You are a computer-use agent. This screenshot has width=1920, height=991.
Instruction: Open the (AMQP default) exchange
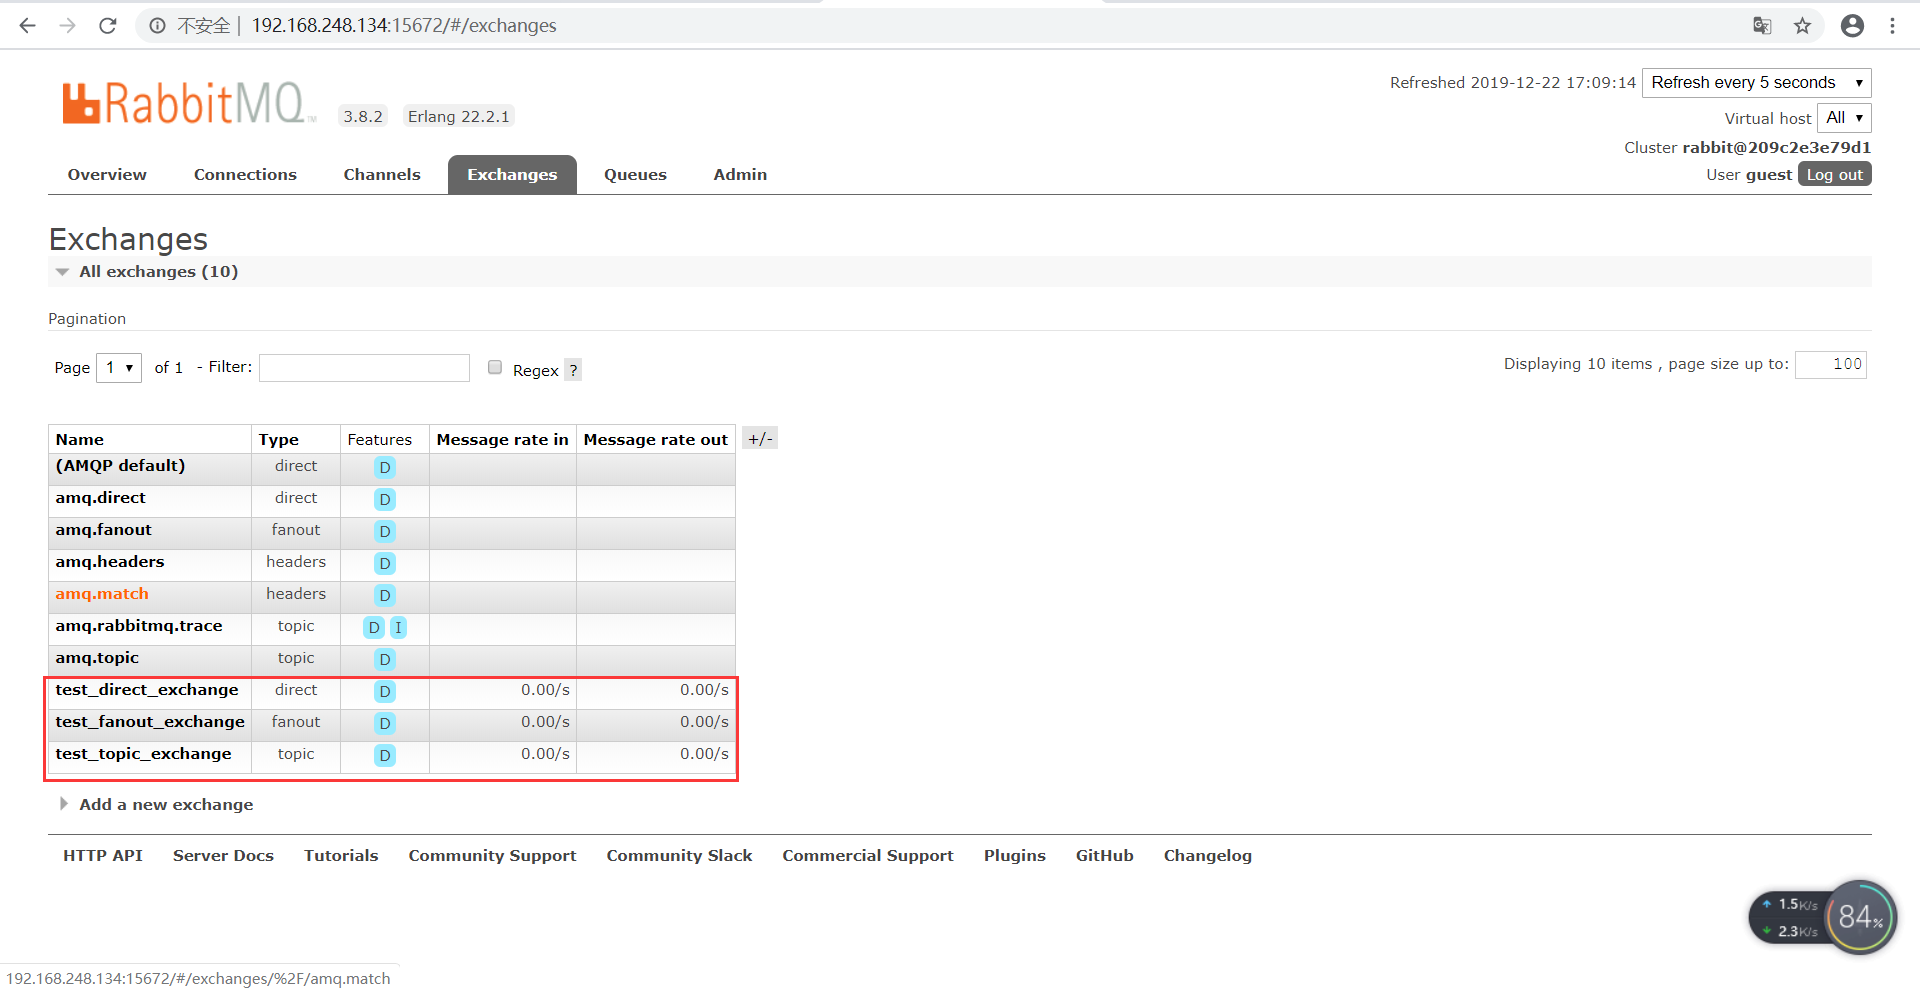click(120, 466)
